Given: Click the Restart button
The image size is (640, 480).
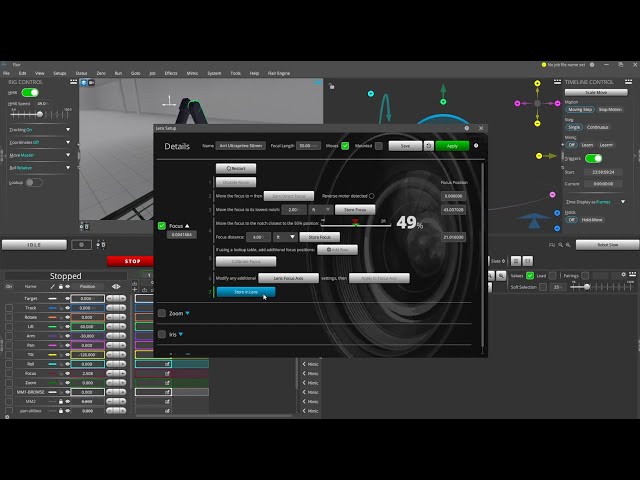Looking at the screenshot, I should tap(236, 168).
